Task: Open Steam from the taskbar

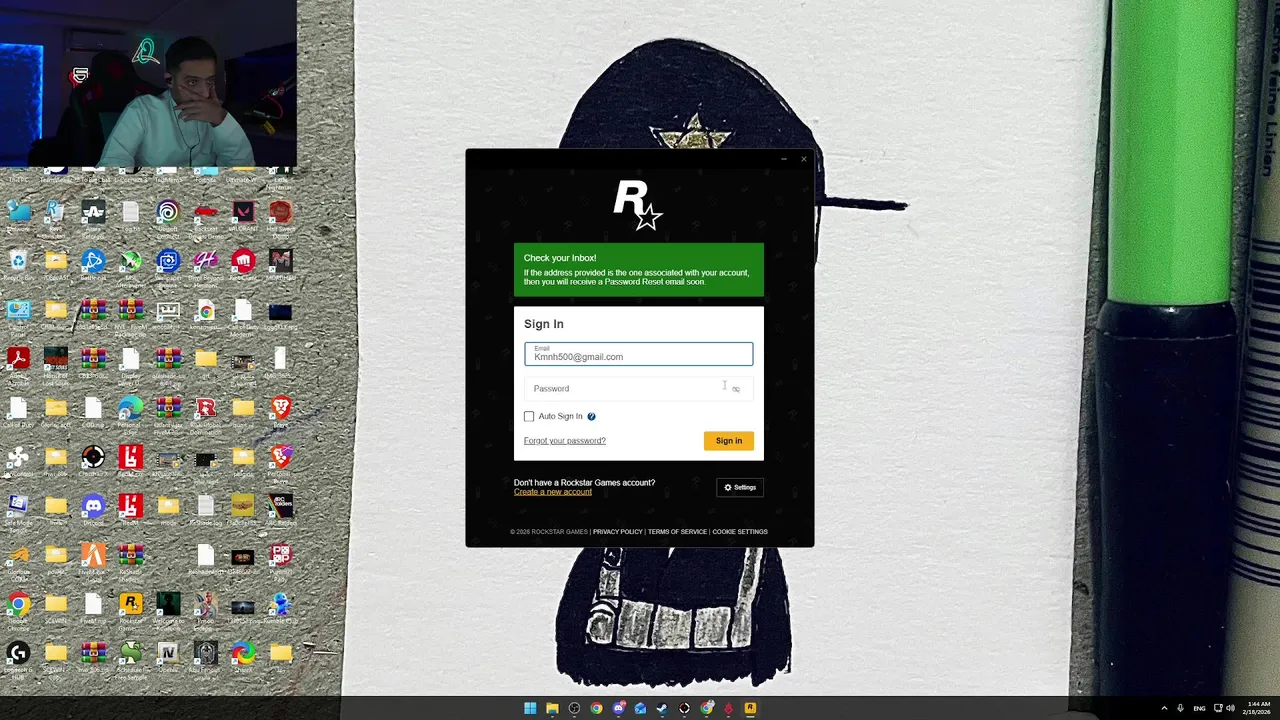Action: 662,708
